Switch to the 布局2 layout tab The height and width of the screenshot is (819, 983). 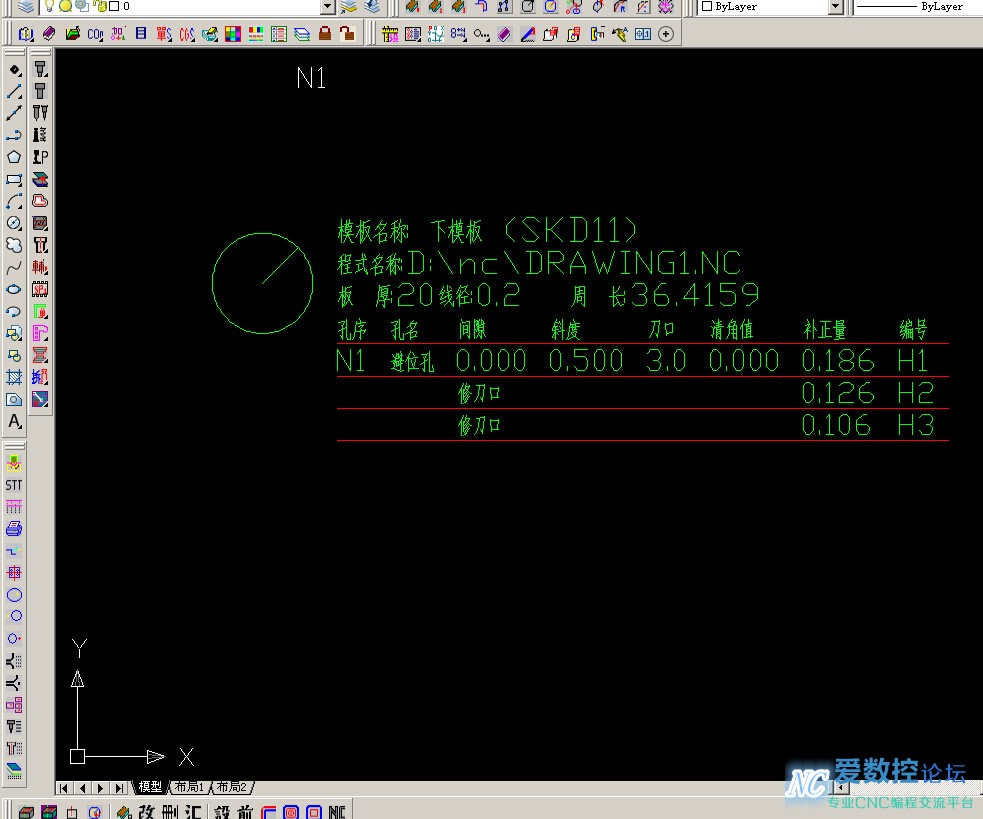(231, 787)
